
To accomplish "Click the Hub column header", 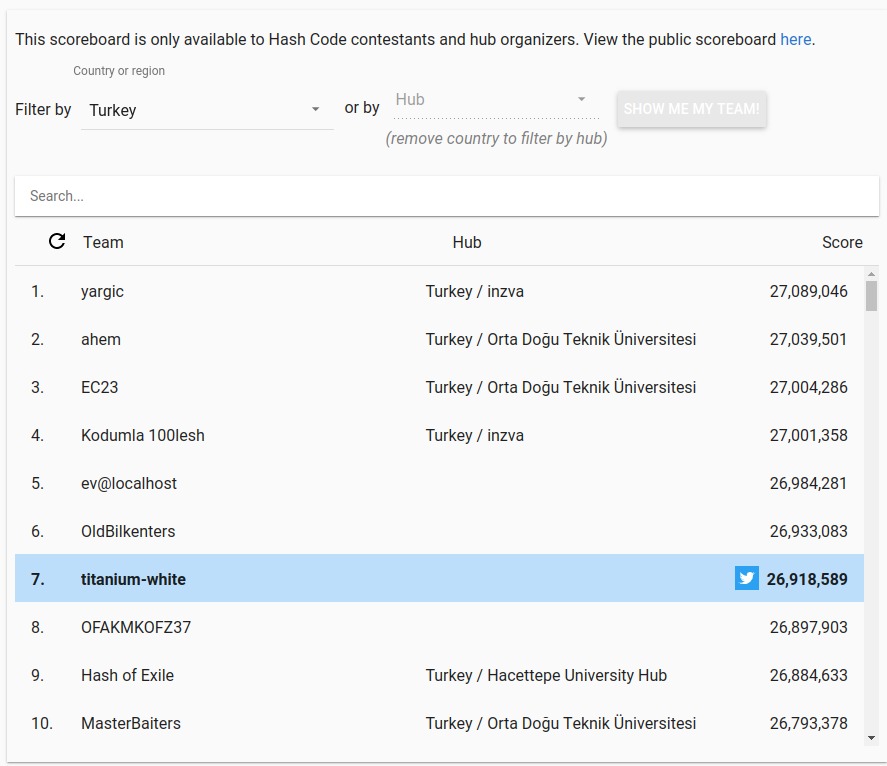I will [467, 242].
